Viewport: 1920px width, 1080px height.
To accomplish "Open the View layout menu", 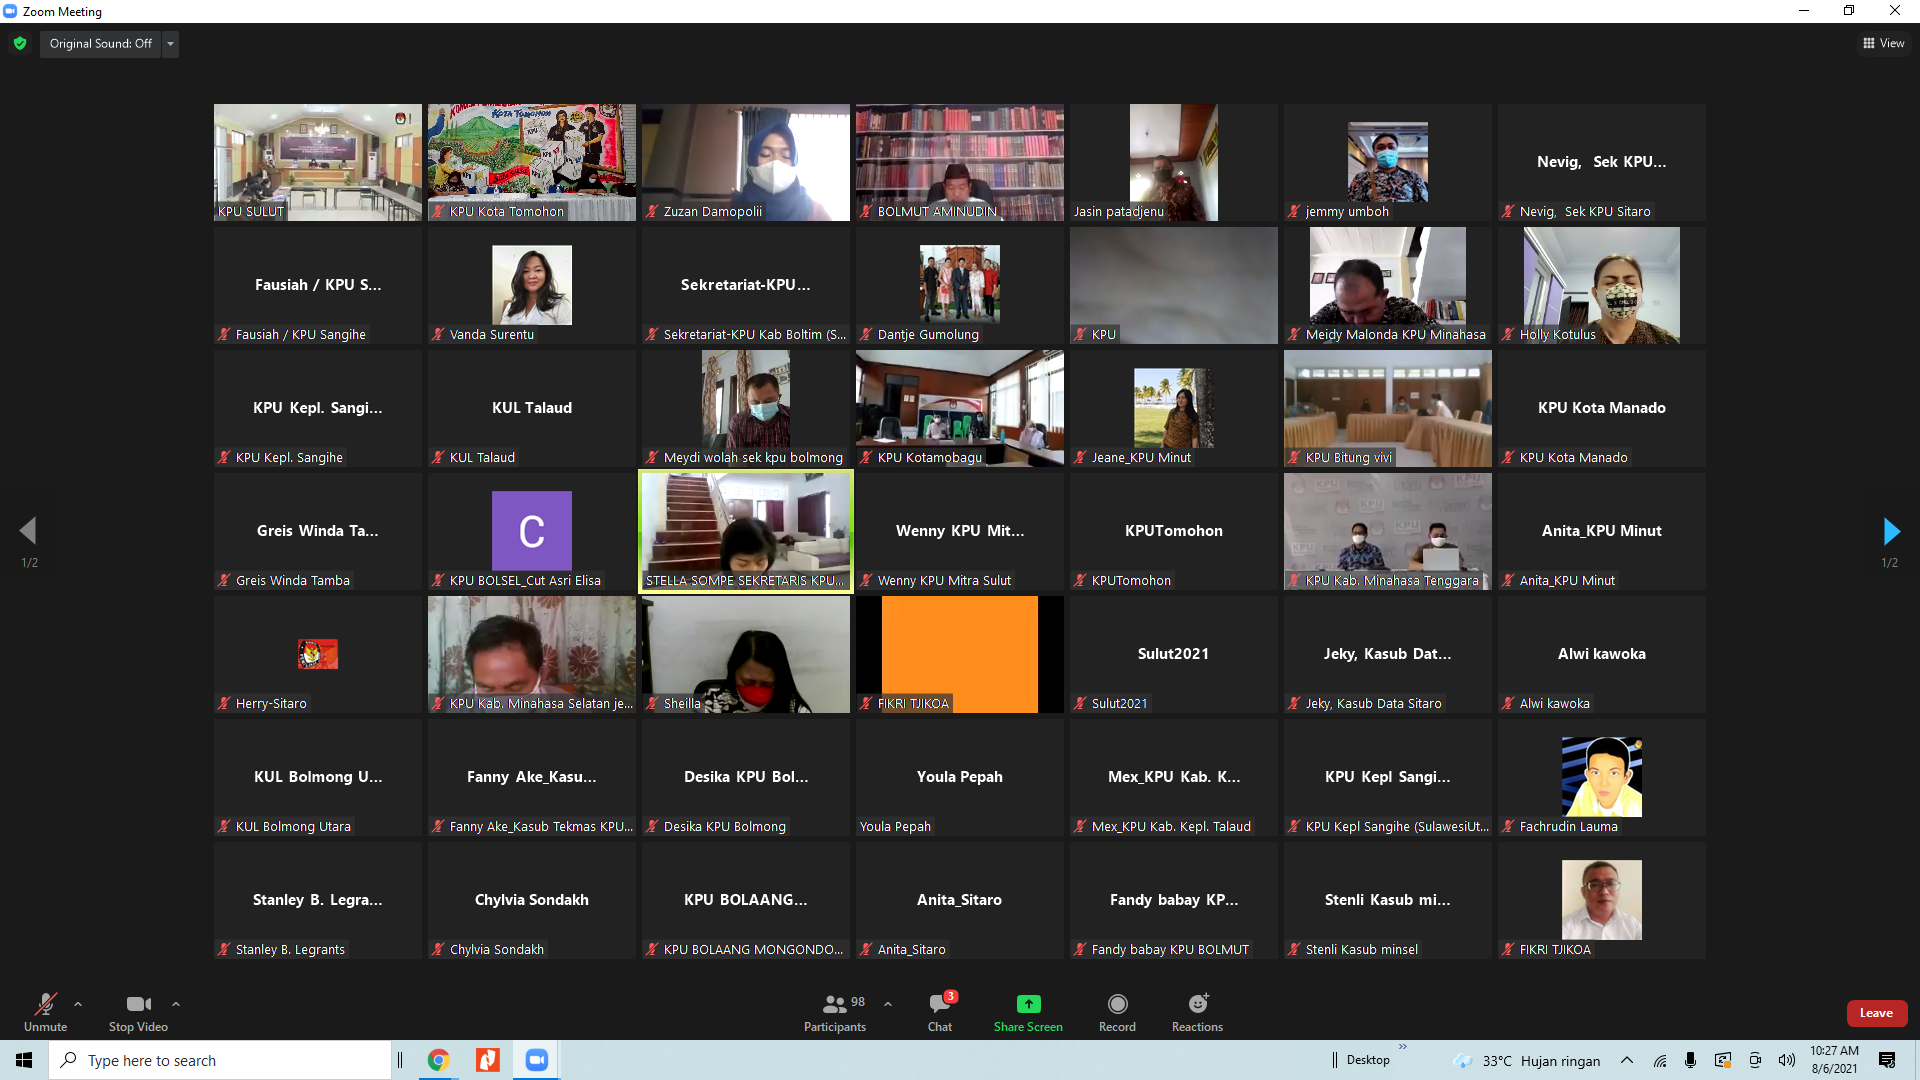I will pos(1883,43).
